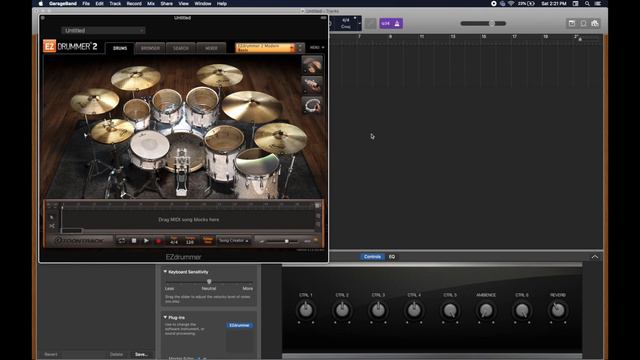Click the 4/4 time signature field

174,241
